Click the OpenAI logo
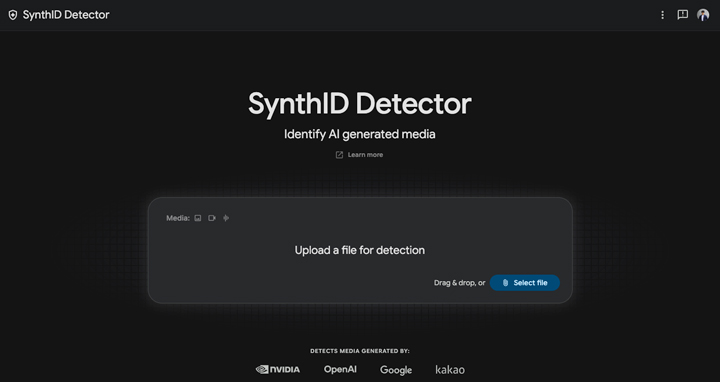The image size is (720, 382). tap(340, 369)
